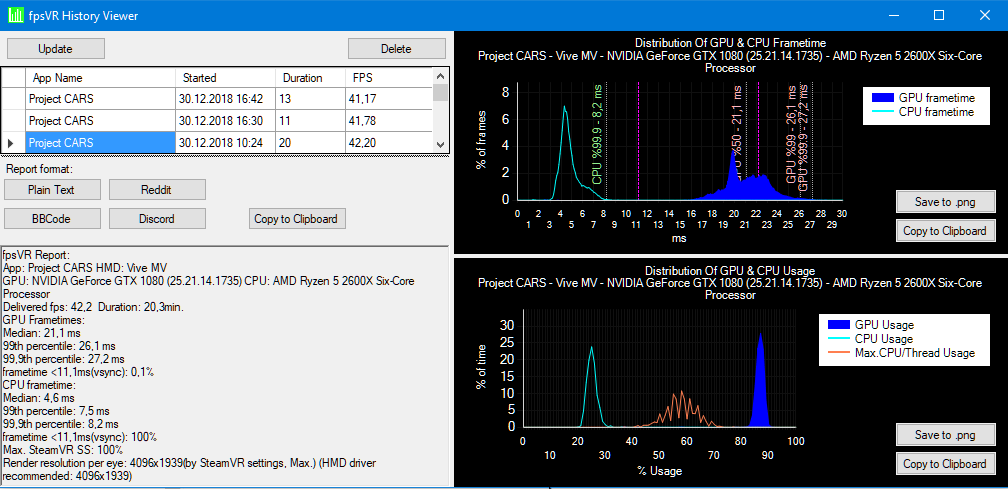1008x489 pixels.
Task: Click the duration cell showing 11
Action: click(x=311, y=121)
